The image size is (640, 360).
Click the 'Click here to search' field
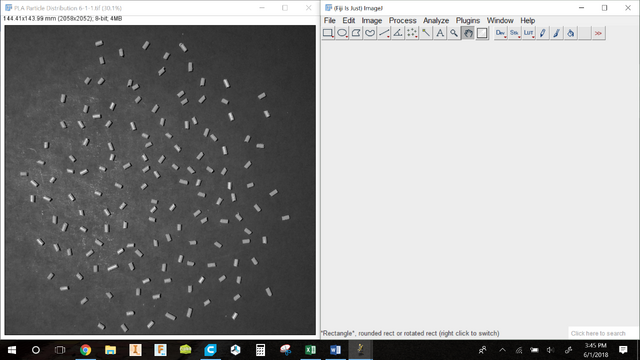tap(602, 333)
